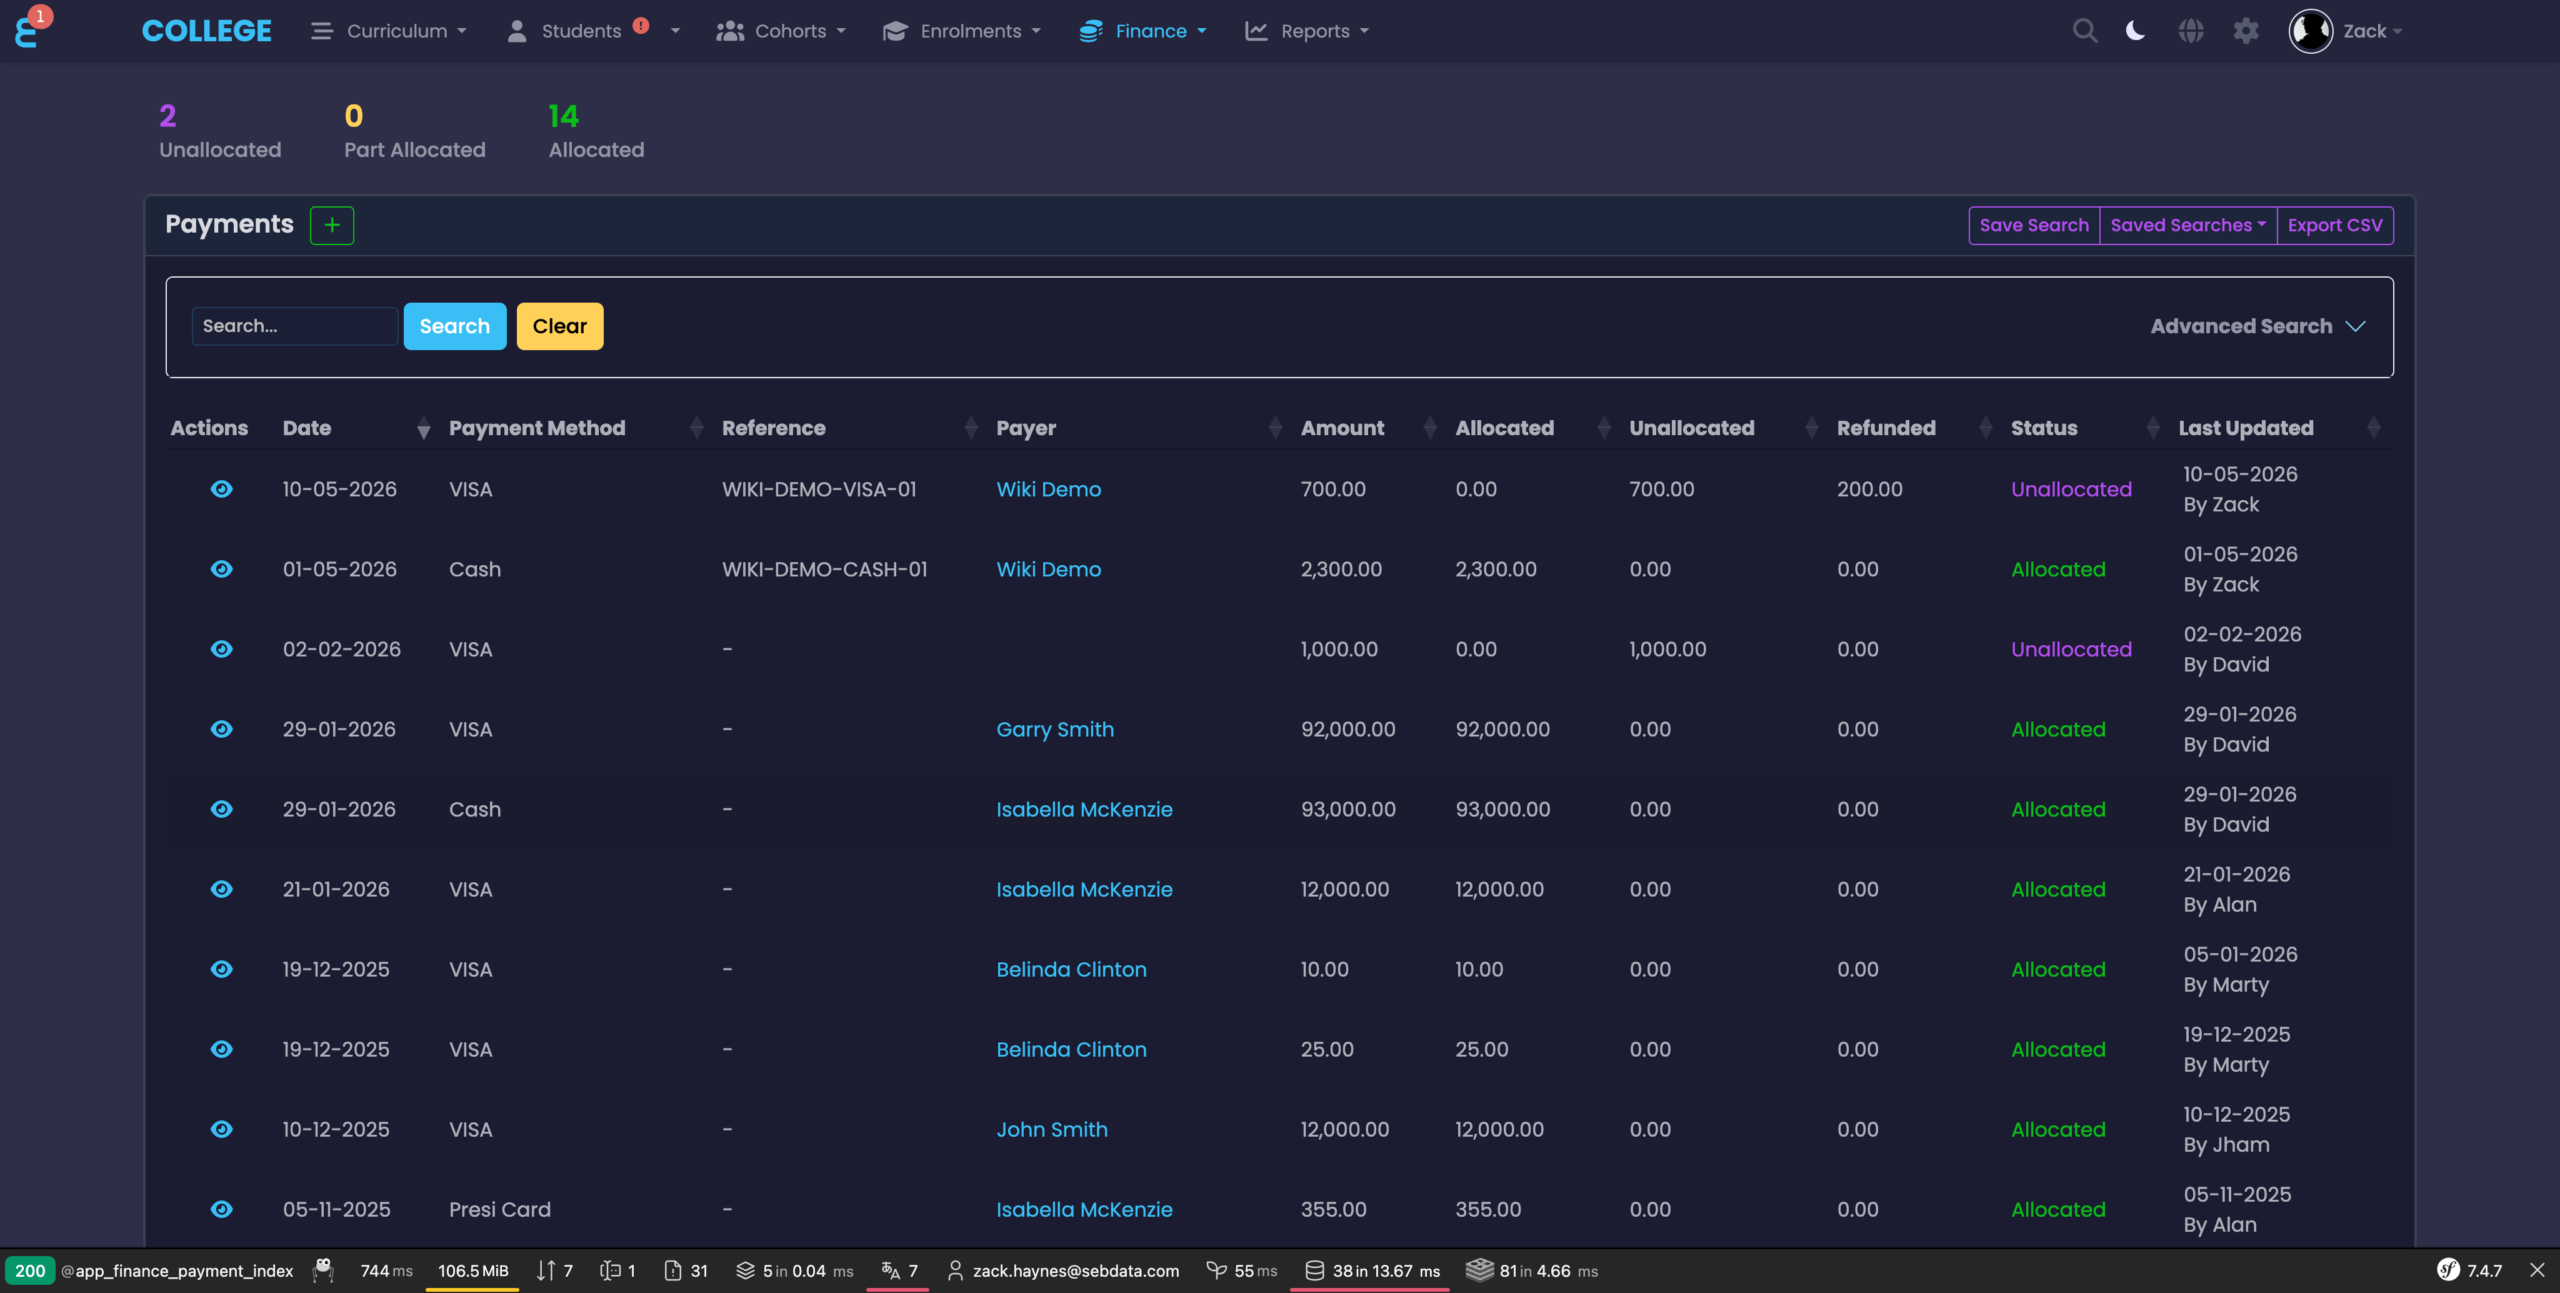Toggle dark mode moon icon

pyautogui.click(x=2135, y=31)
